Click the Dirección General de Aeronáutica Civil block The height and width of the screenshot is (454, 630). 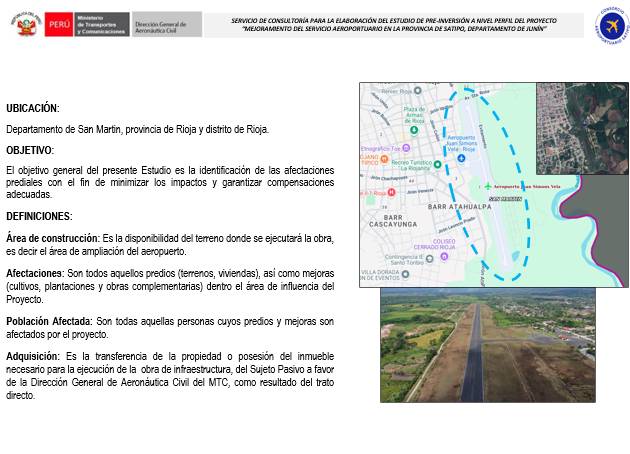pos(167,25)
